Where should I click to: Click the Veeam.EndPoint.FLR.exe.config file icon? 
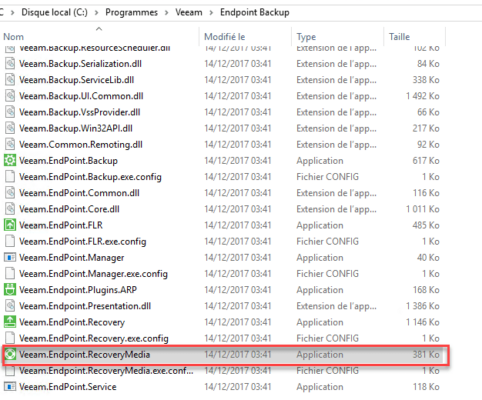pyautogui.click(x=10, y=242)
